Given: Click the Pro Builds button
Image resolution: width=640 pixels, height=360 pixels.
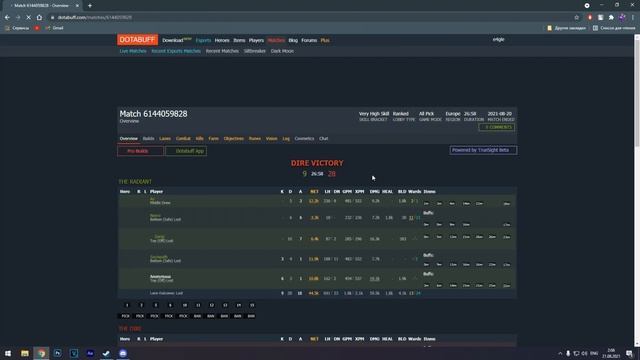Looking at the screenshot, I should (x=140, y=151).
